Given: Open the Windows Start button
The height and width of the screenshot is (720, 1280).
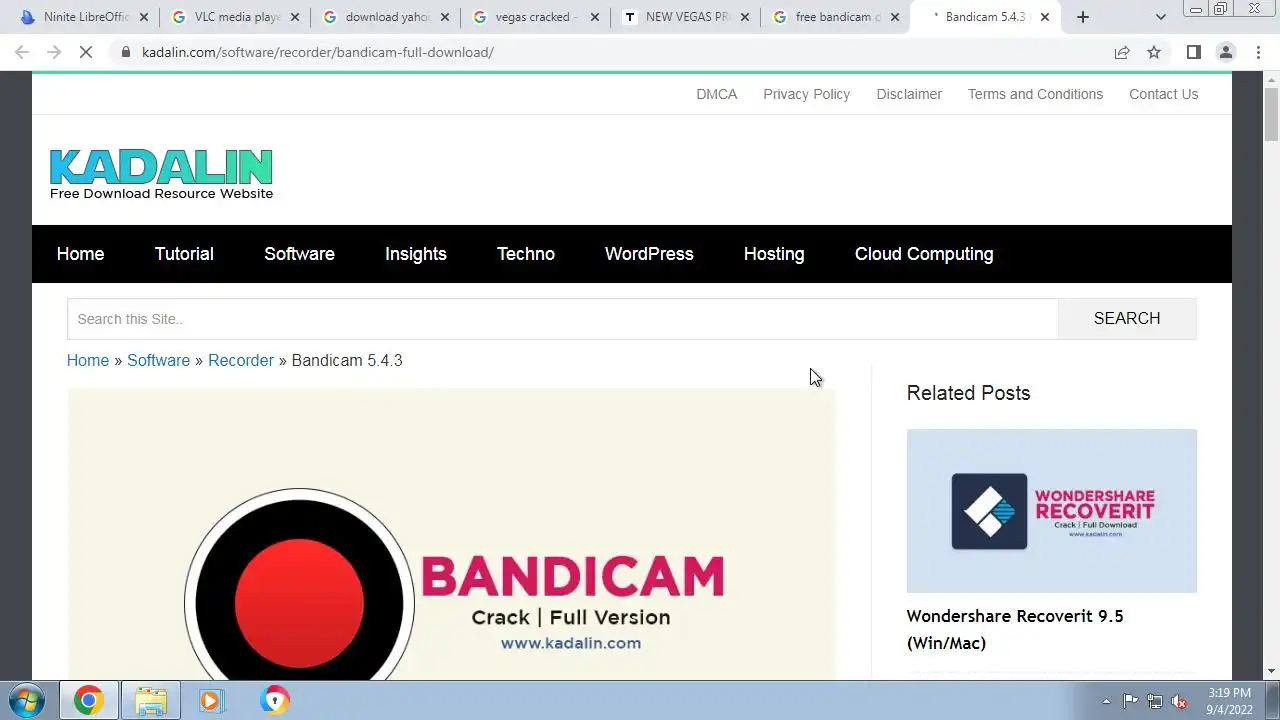Looking at the screenshot, I should coord(26,700).
